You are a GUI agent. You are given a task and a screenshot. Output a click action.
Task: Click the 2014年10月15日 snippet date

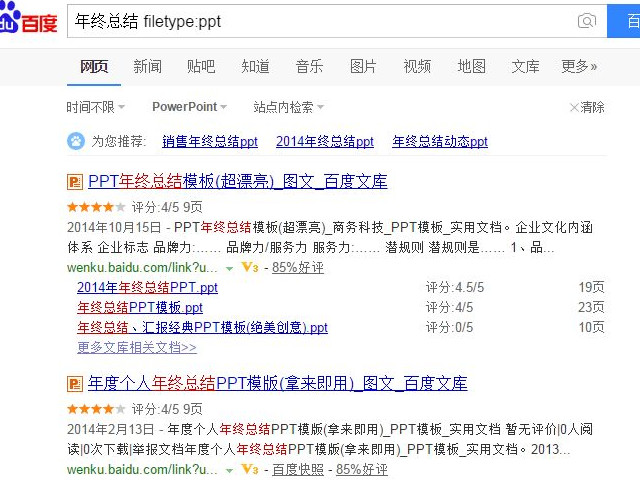pyautogui.click(x=114, y=227)
